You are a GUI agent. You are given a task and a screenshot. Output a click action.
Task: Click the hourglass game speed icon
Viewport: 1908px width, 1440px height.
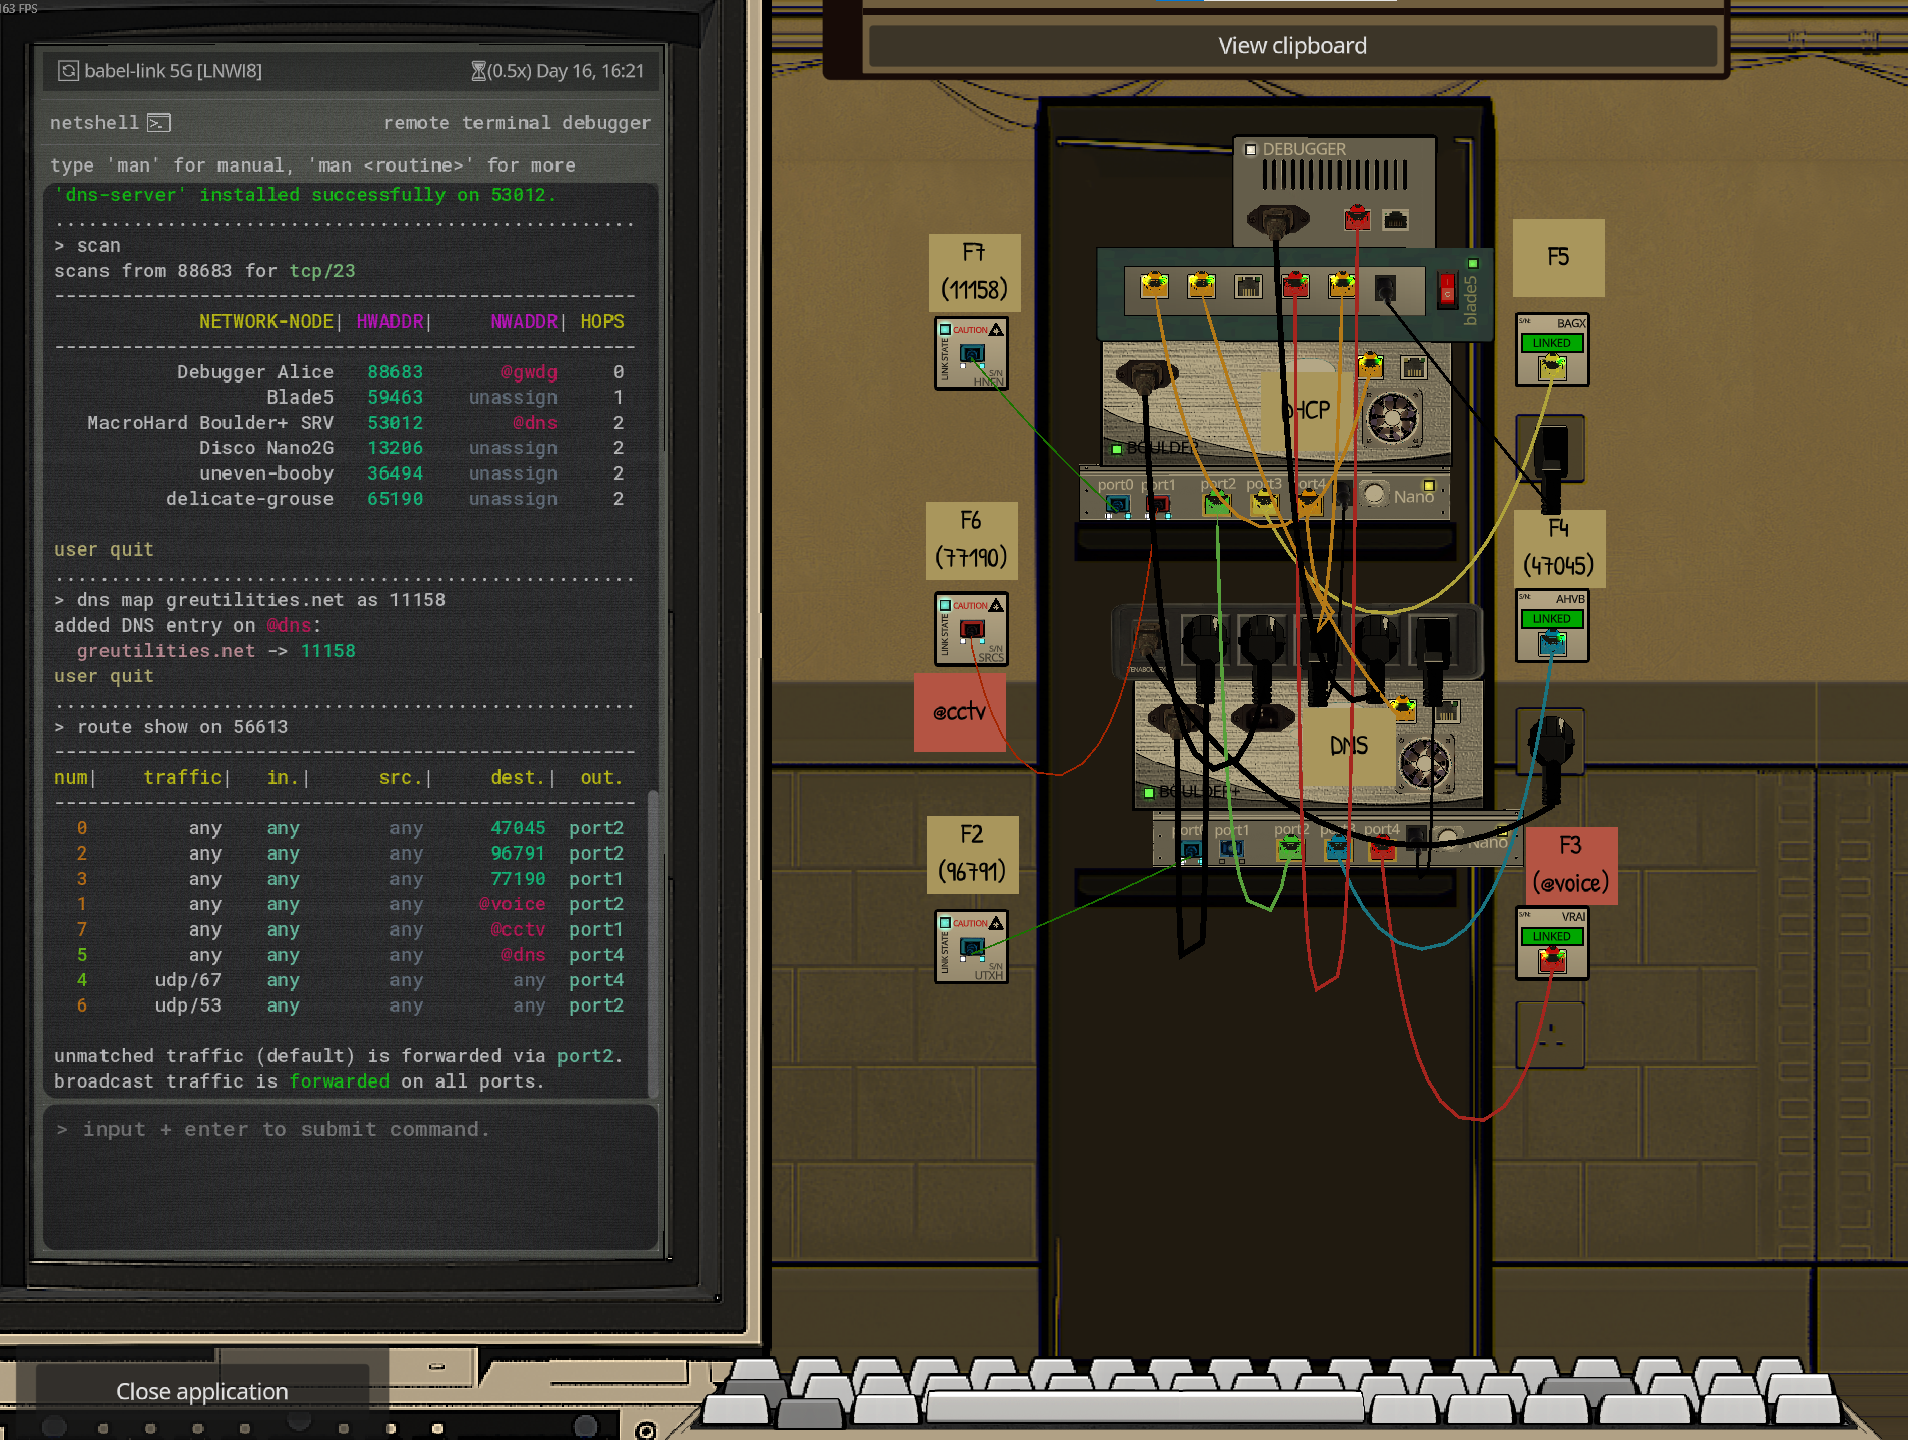[478, 71]
